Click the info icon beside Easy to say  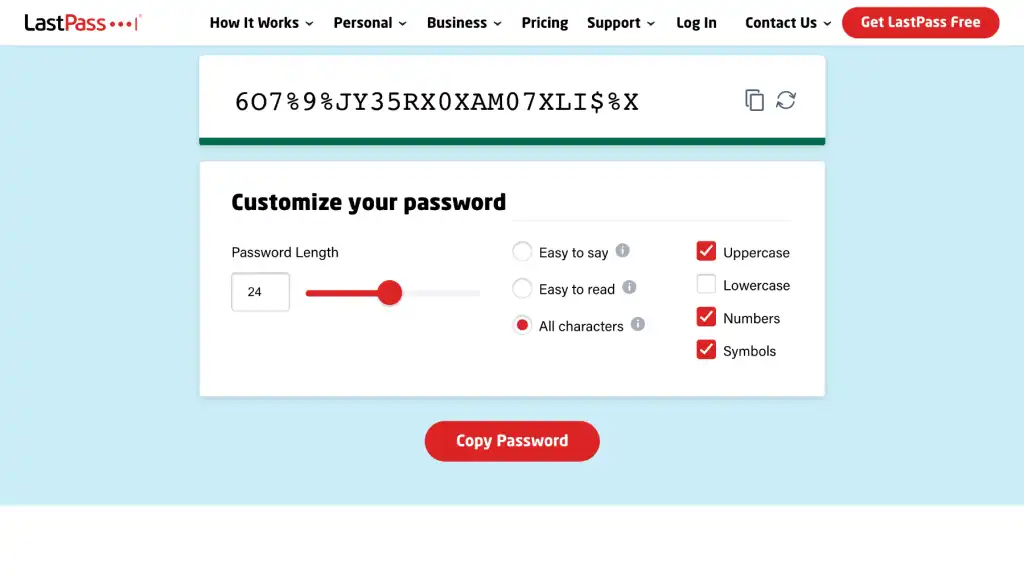[622, 251]
